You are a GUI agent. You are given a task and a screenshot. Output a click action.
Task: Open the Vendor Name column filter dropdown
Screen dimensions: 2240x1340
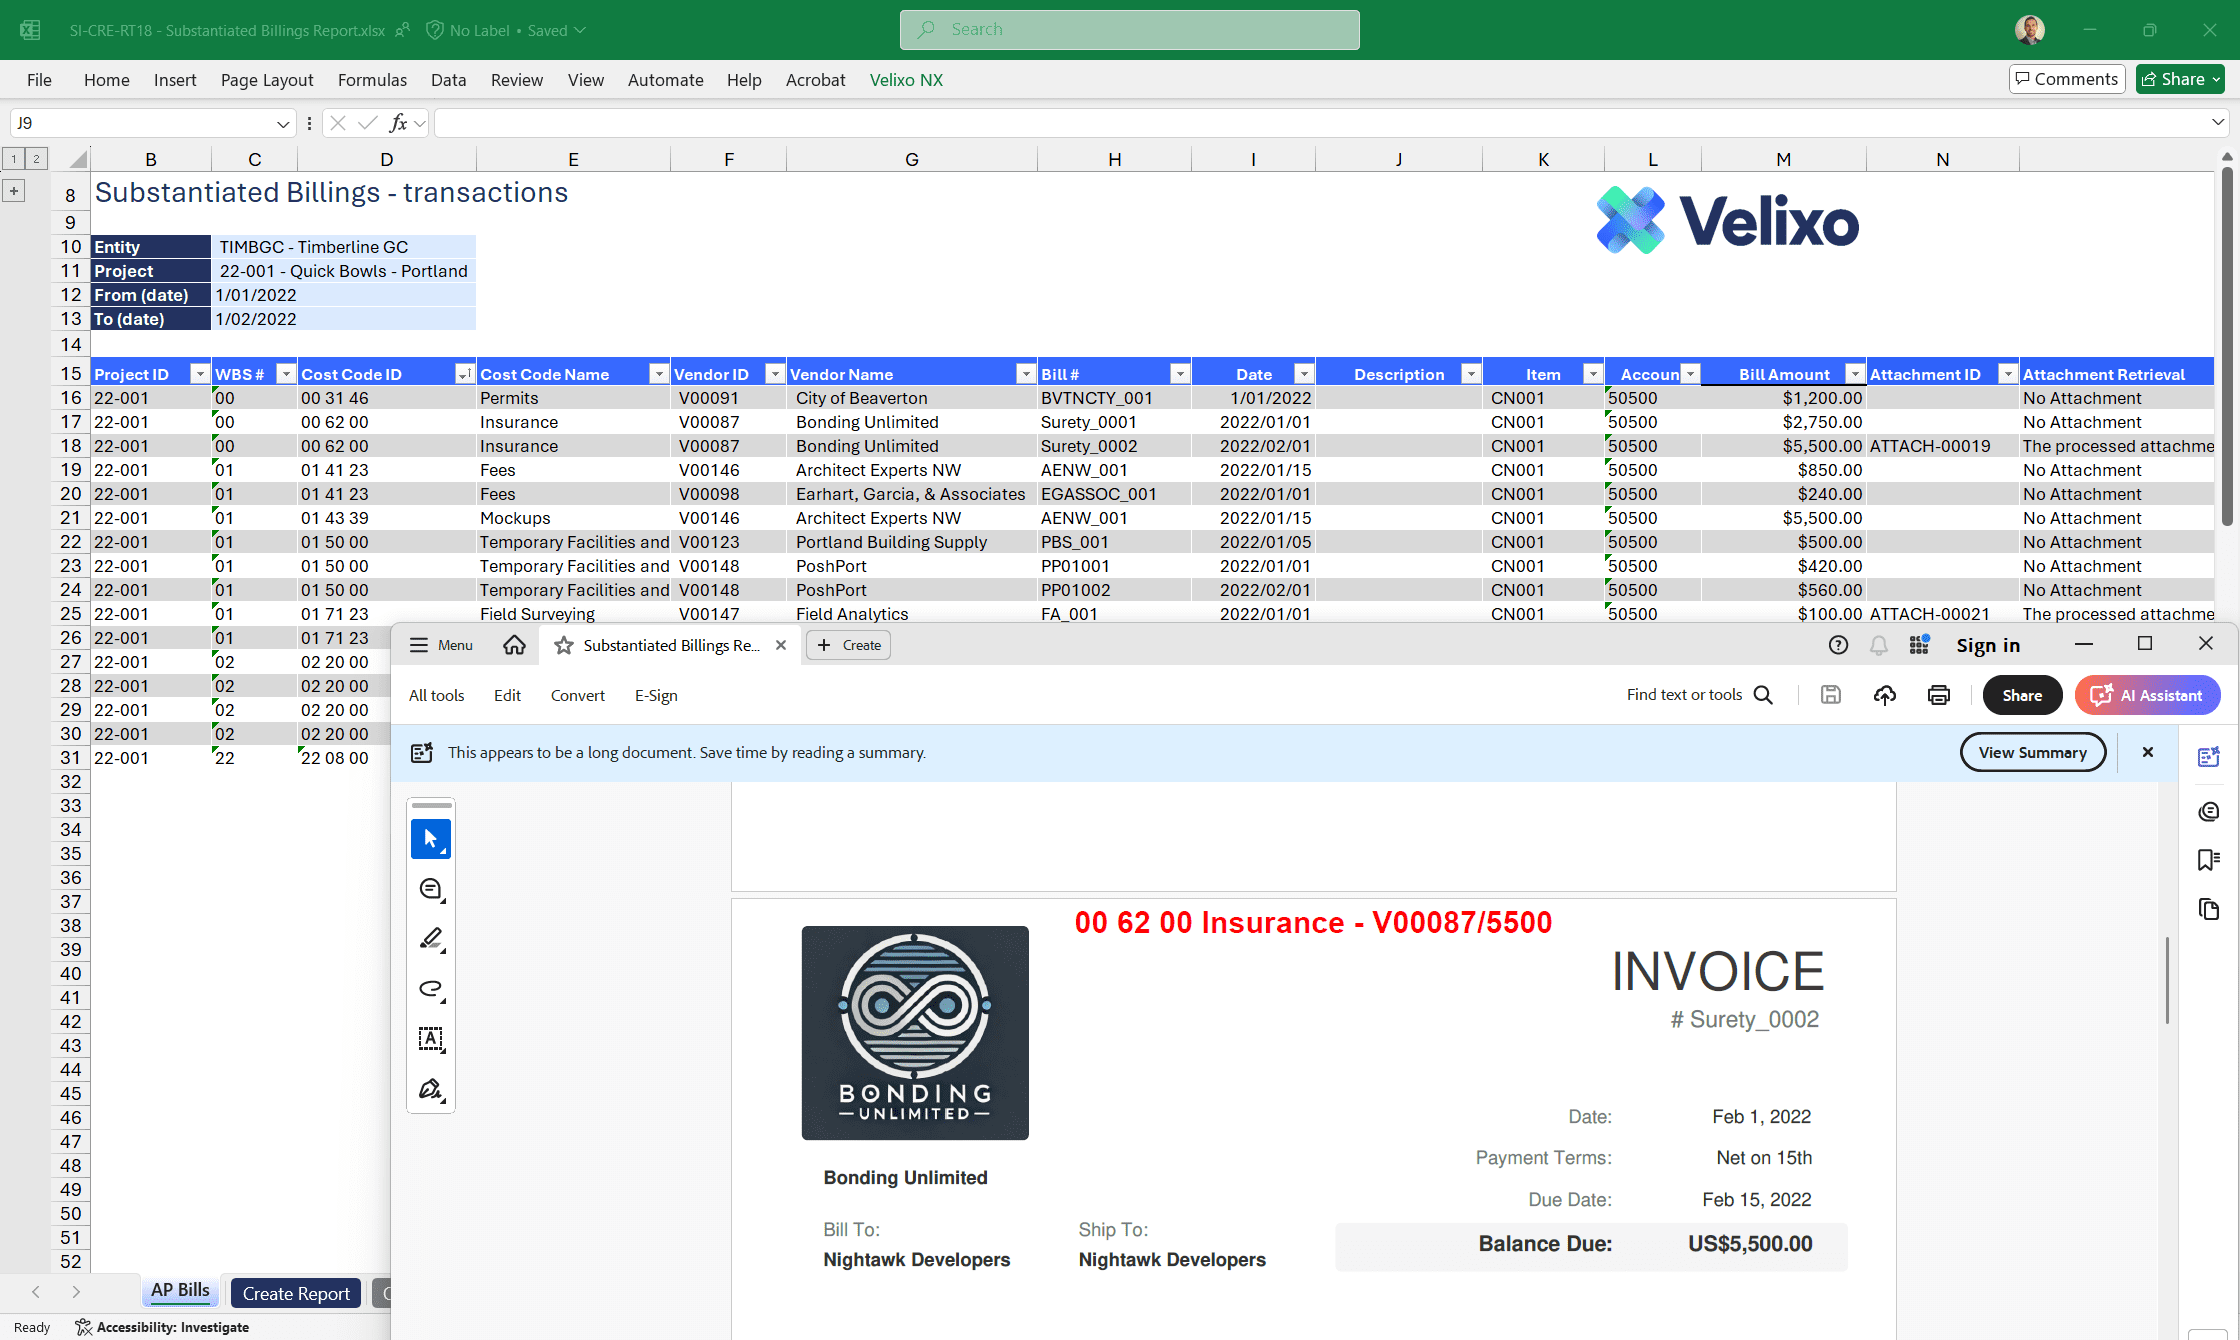pyautogui.click(x=1025, y=374)
